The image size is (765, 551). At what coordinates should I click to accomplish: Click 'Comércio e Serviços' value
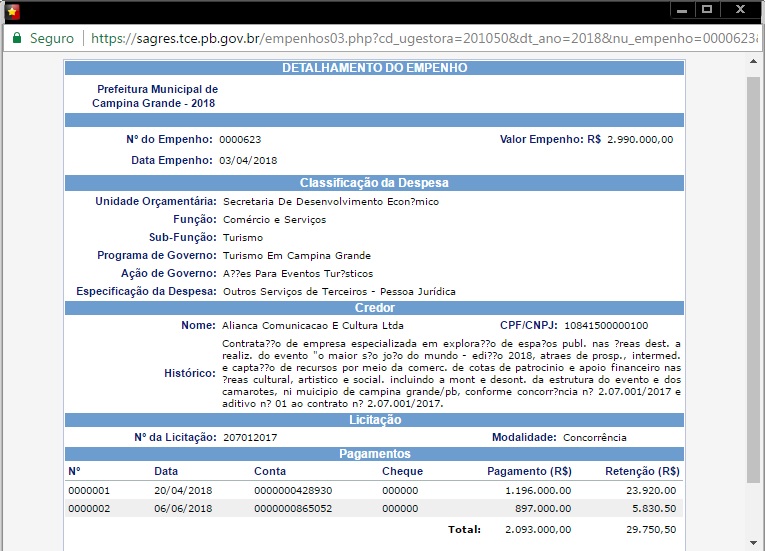274,220
